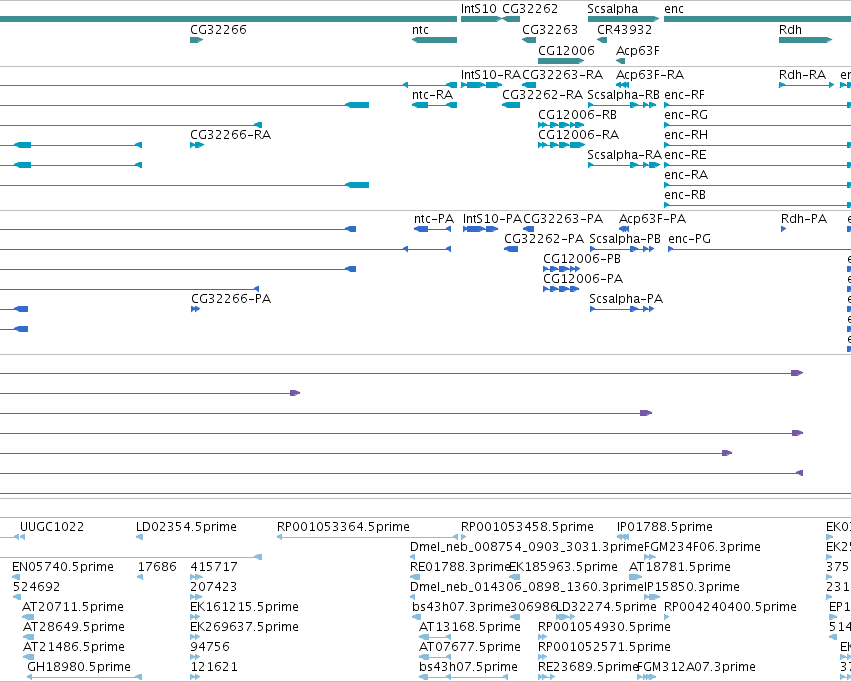Select the IntS10 gene label
Viewport: 851px width, 682px height.
[x=479, y=9]
